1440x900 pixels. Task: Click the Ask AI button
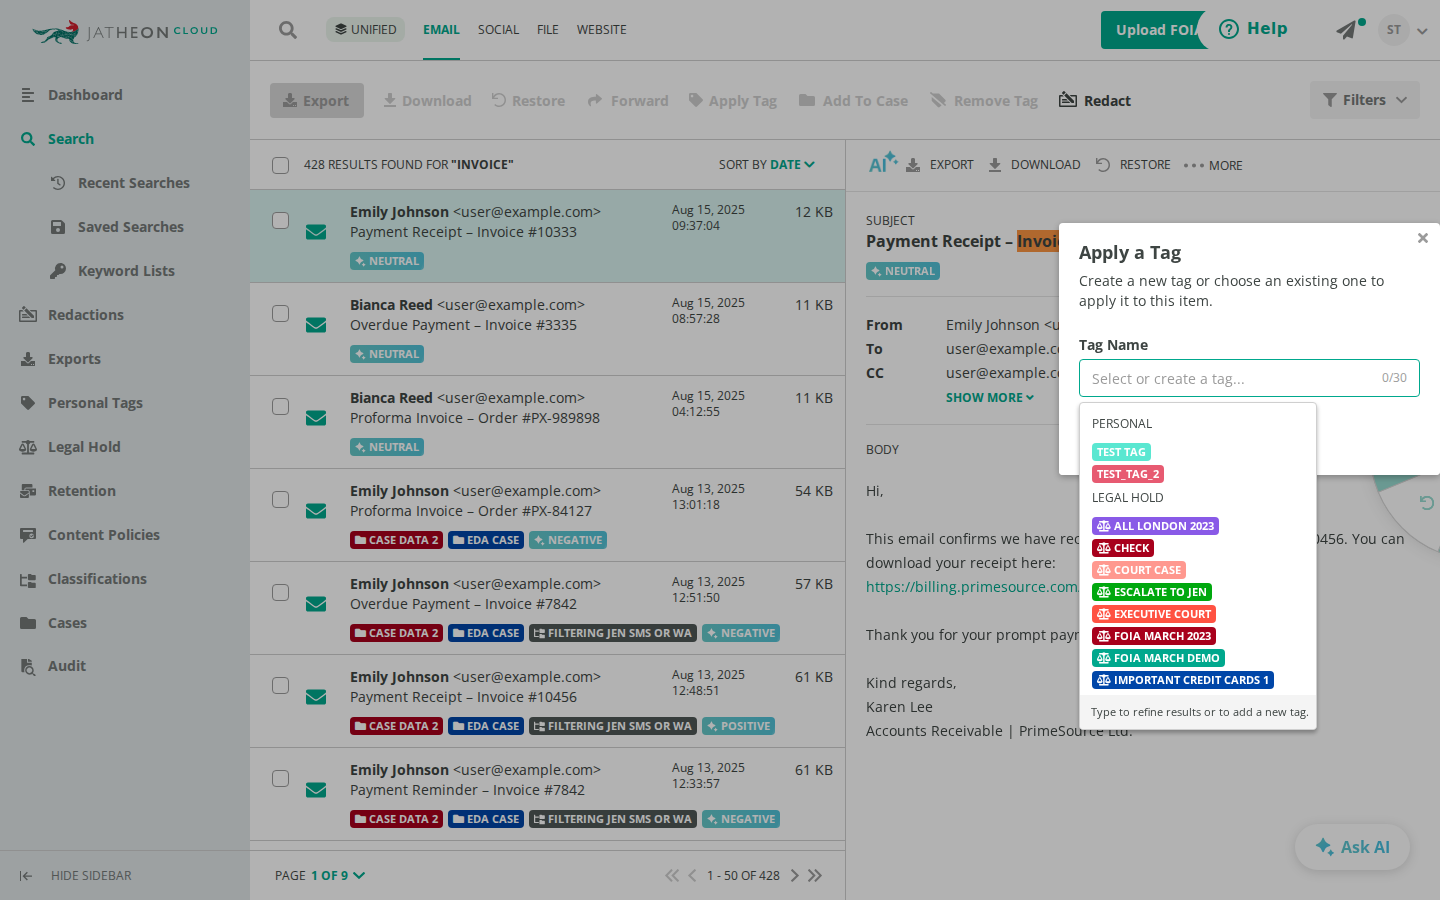1352,847
